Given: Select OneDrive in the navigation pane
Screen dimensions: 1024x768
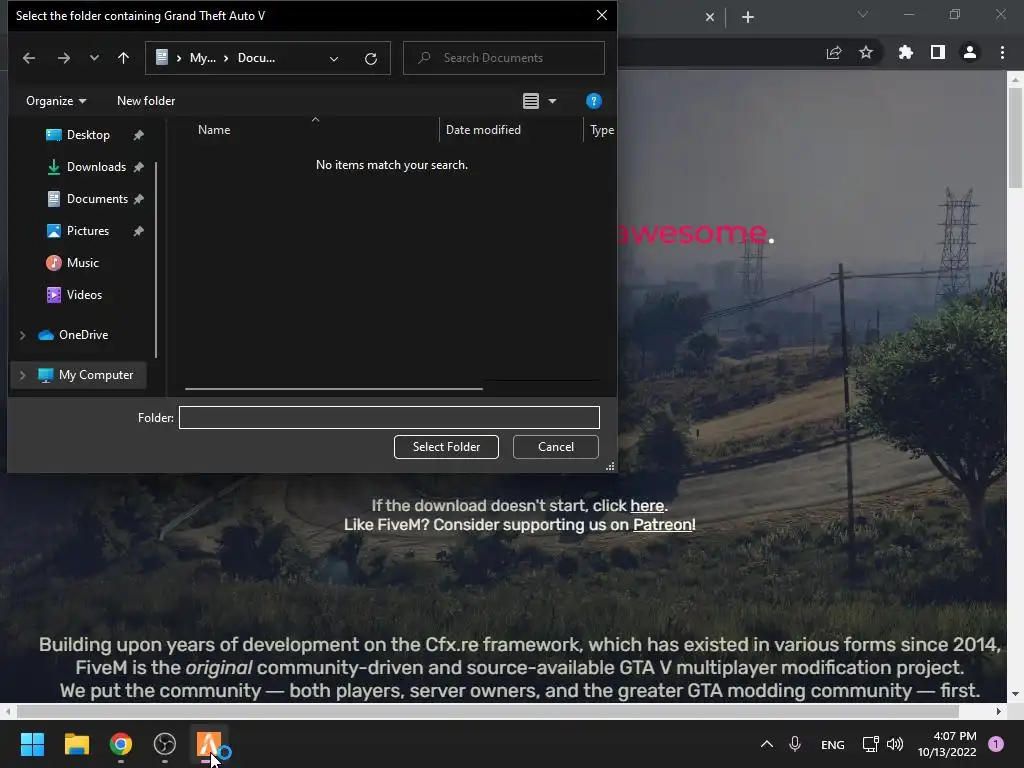Looking at the screenshot, I should click(x=83, y=335).
